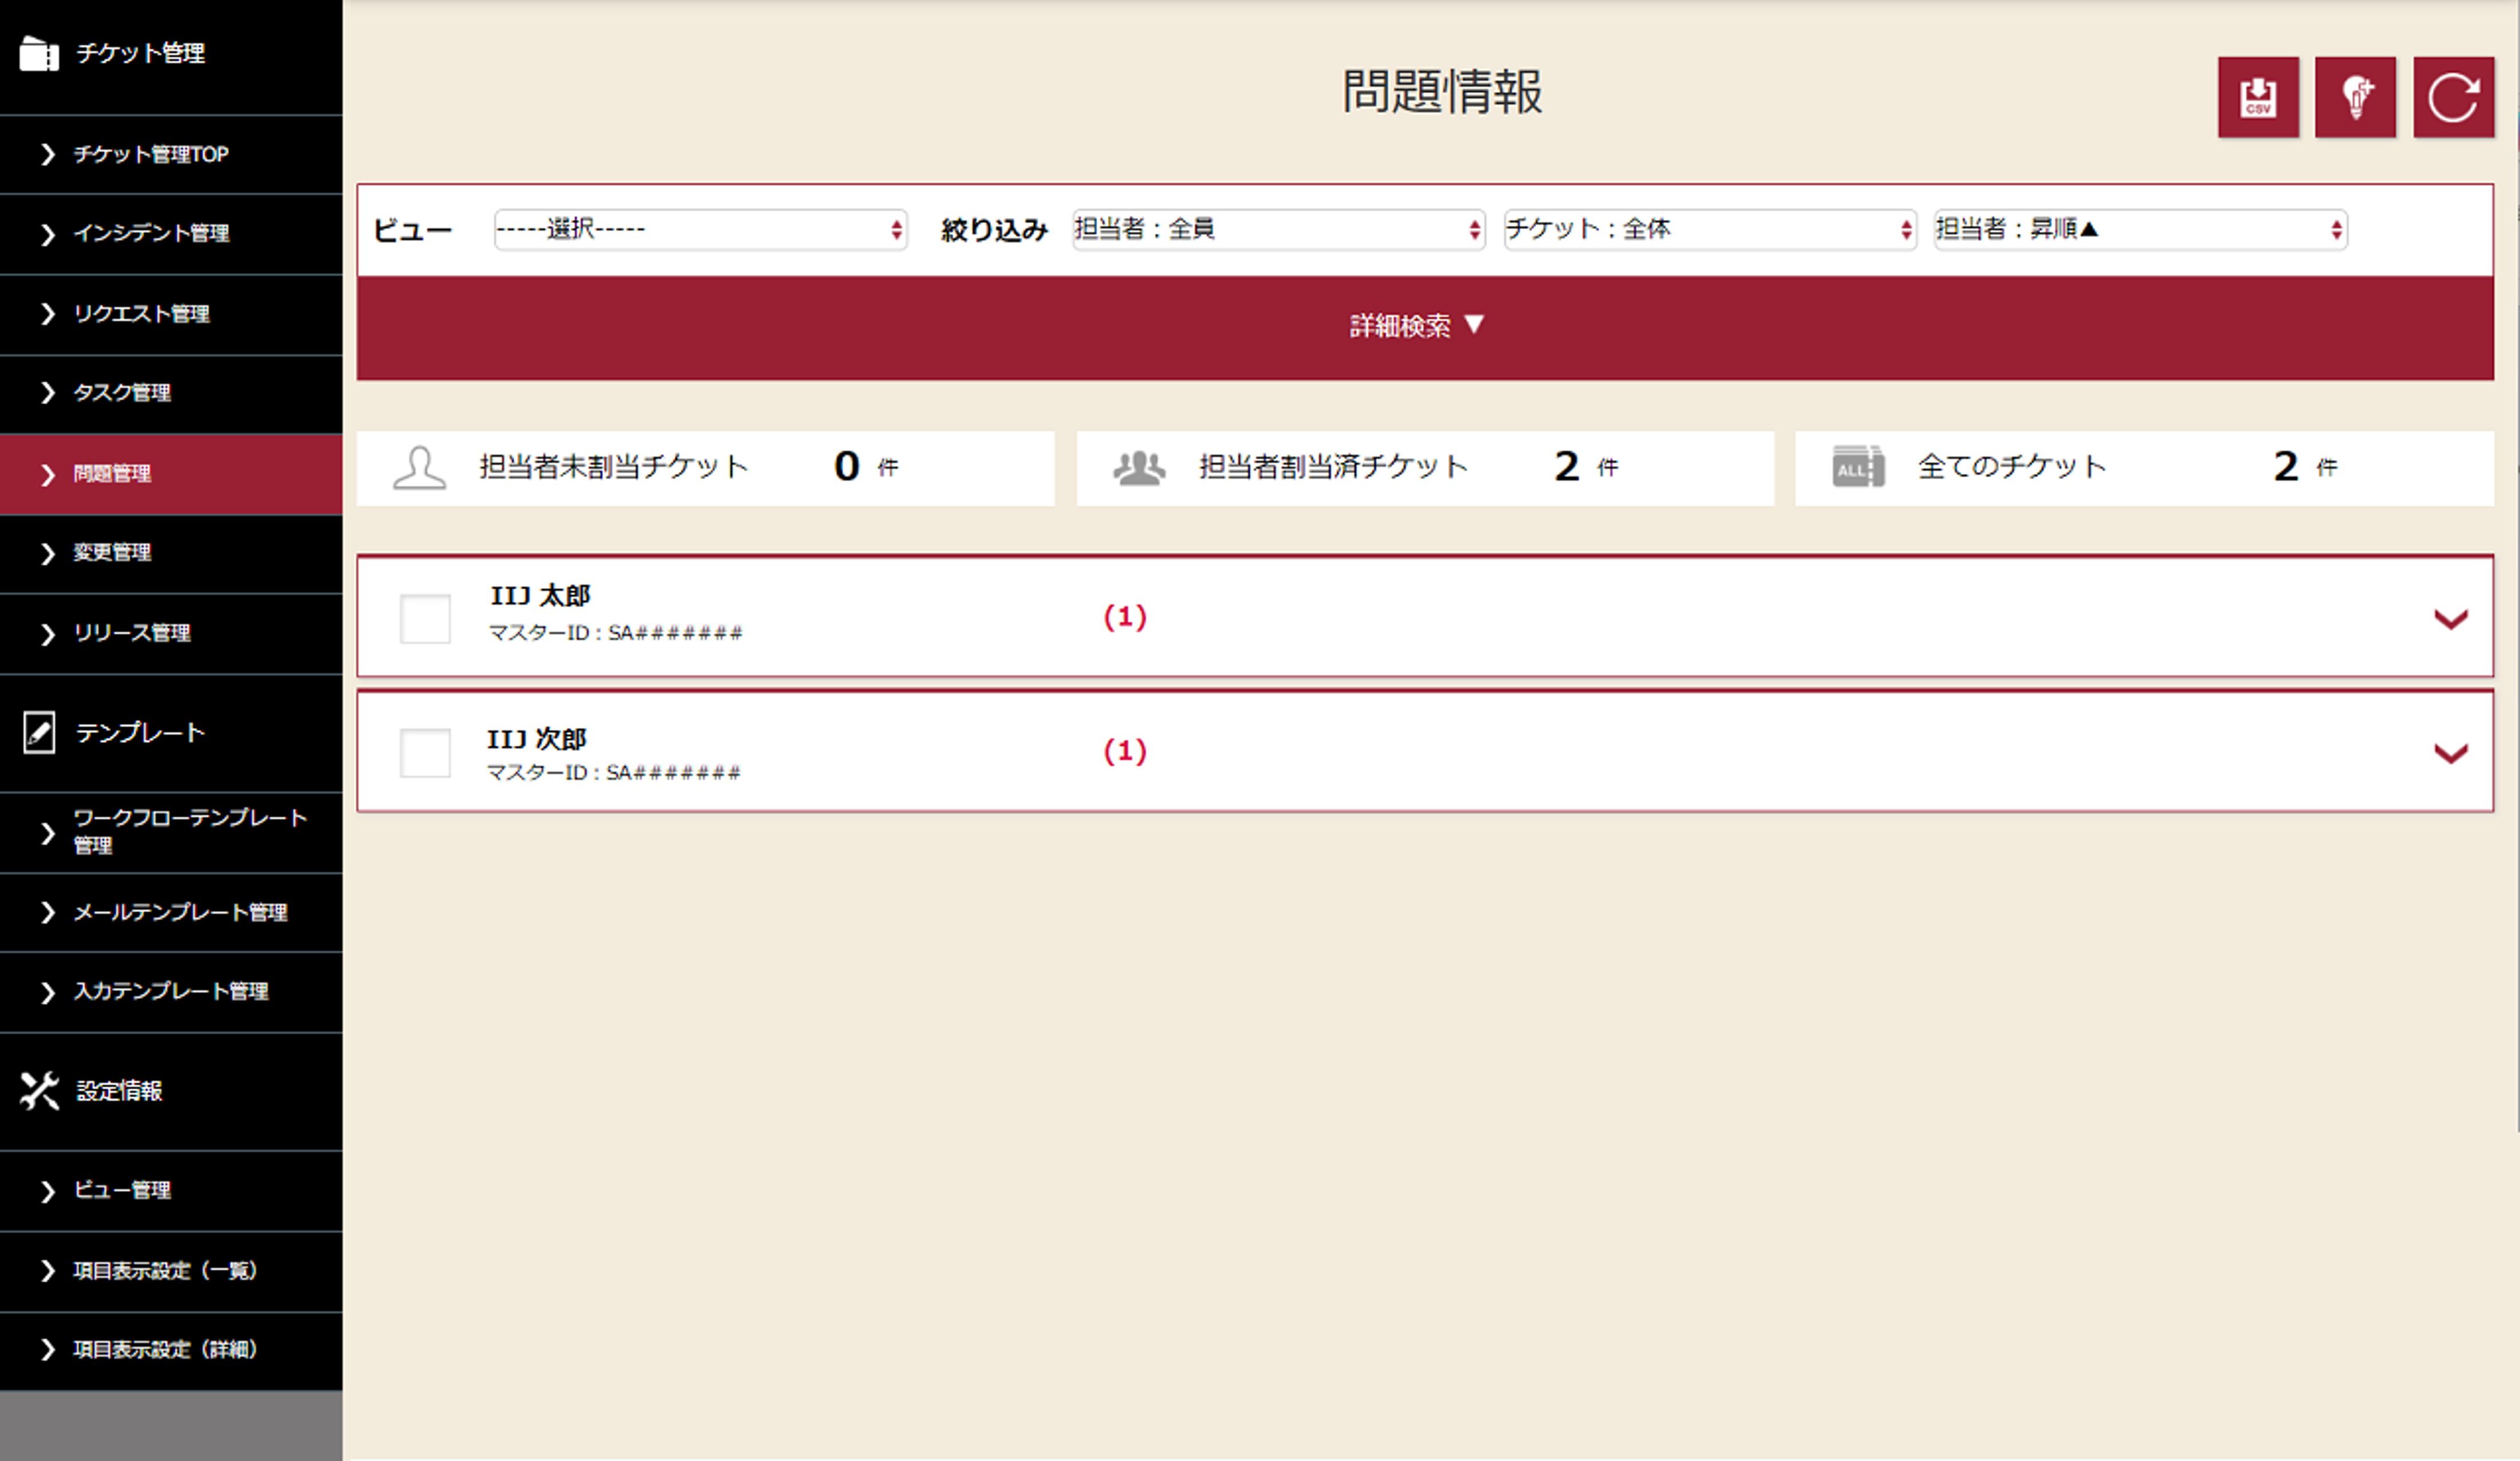Click the ALL tickets icon
2520x1461 pixels.
1858,466
